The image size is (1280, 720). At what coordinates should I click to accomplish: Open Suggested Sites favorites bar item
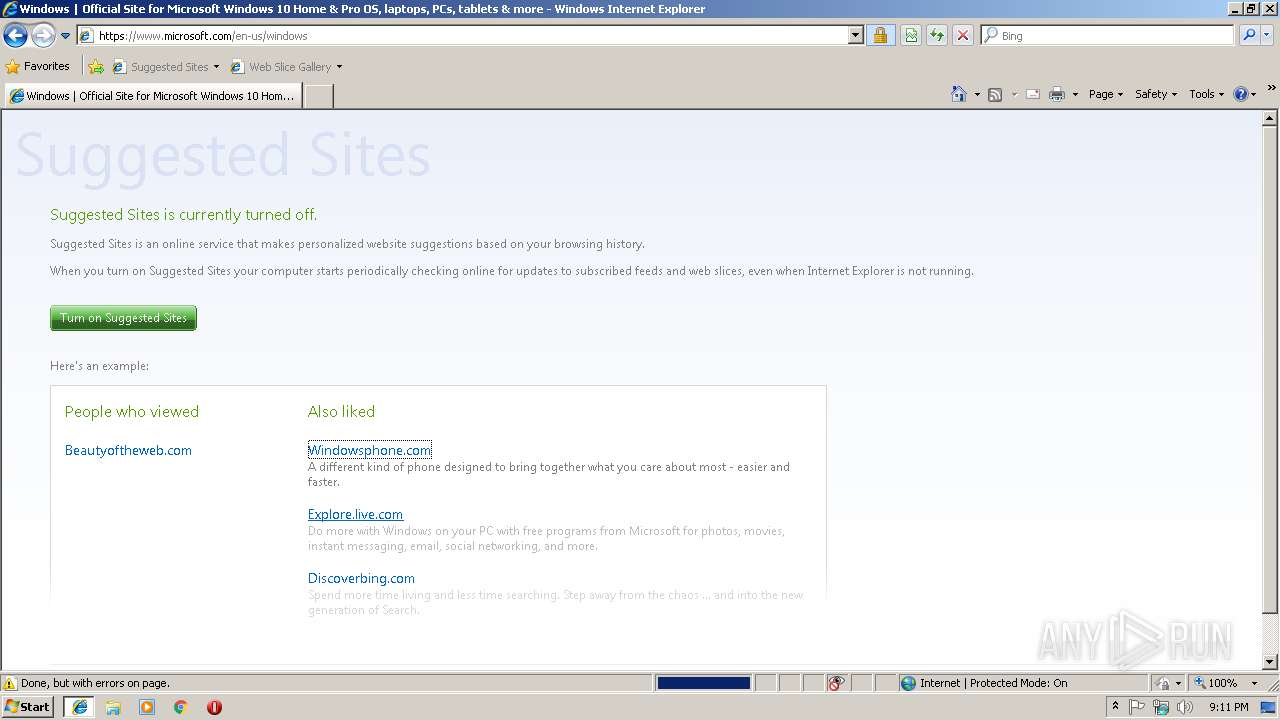[x=166, y=67]
